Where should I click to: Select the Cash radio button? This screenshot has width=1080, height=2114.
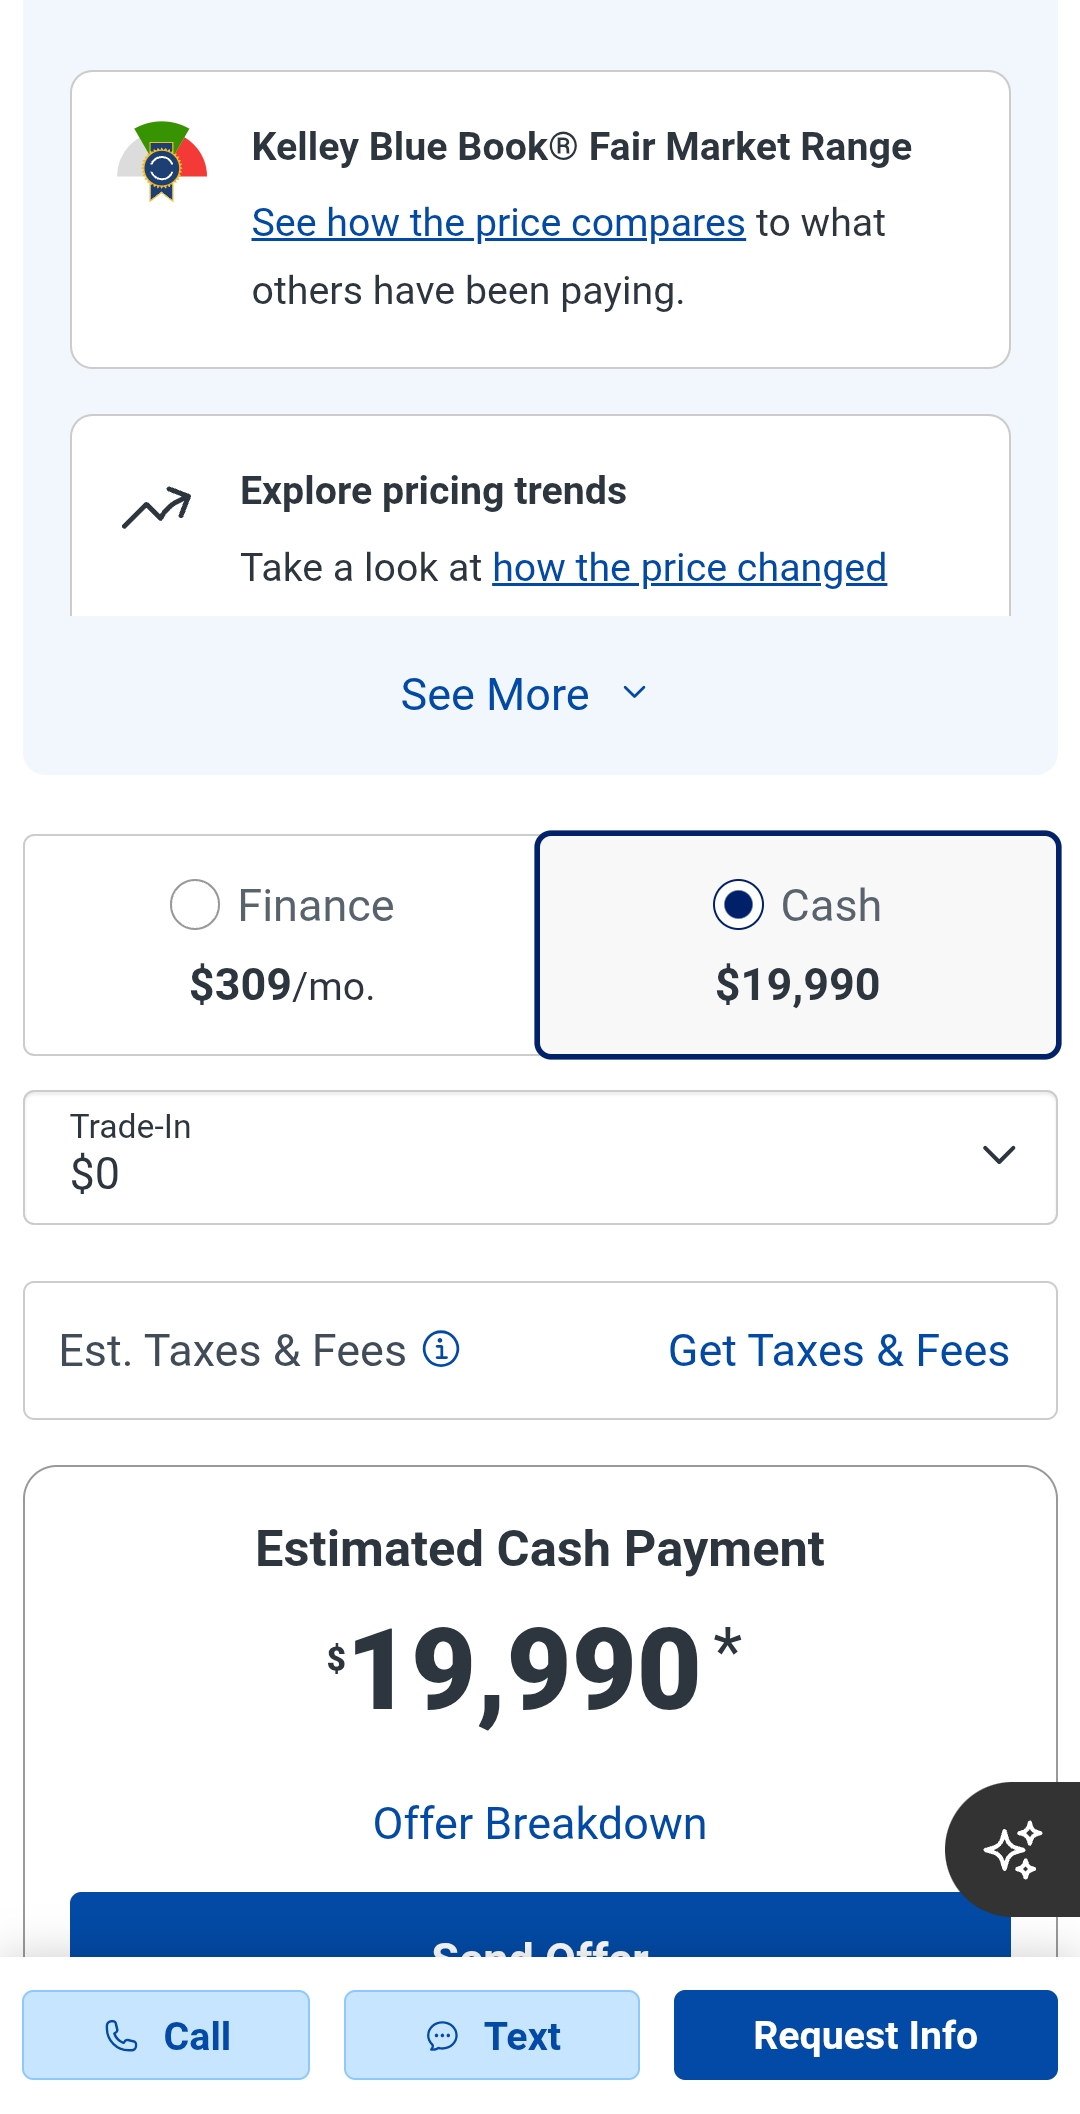738,905
